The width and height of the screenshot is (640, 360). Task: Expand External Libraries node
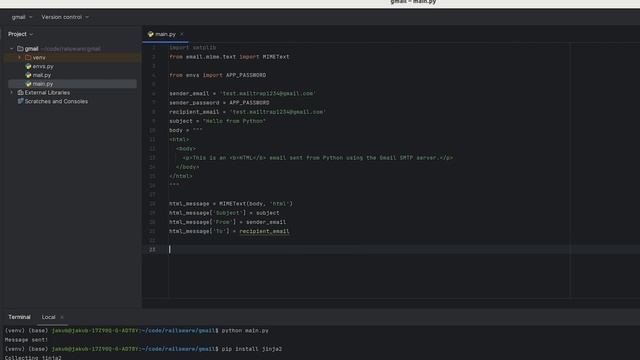coord(12,93)
